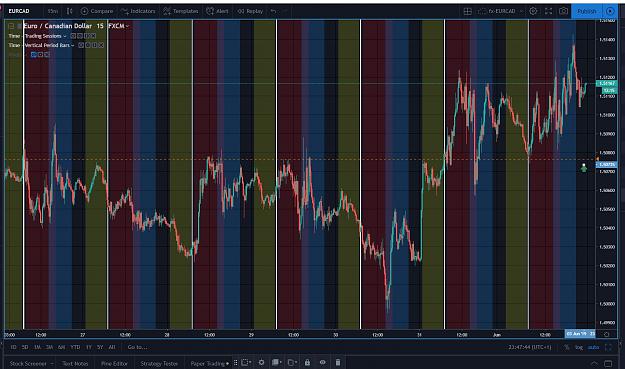The height and width of the screenshot is (369, 625).
Task: Open Vertical Period Bars settings
Action: click(x=88, y=45)
